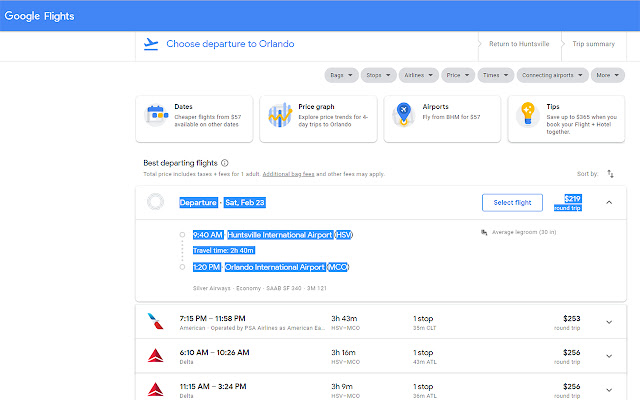Click the $219 round trip price
640x400 pixels.
tap(568, 202)
